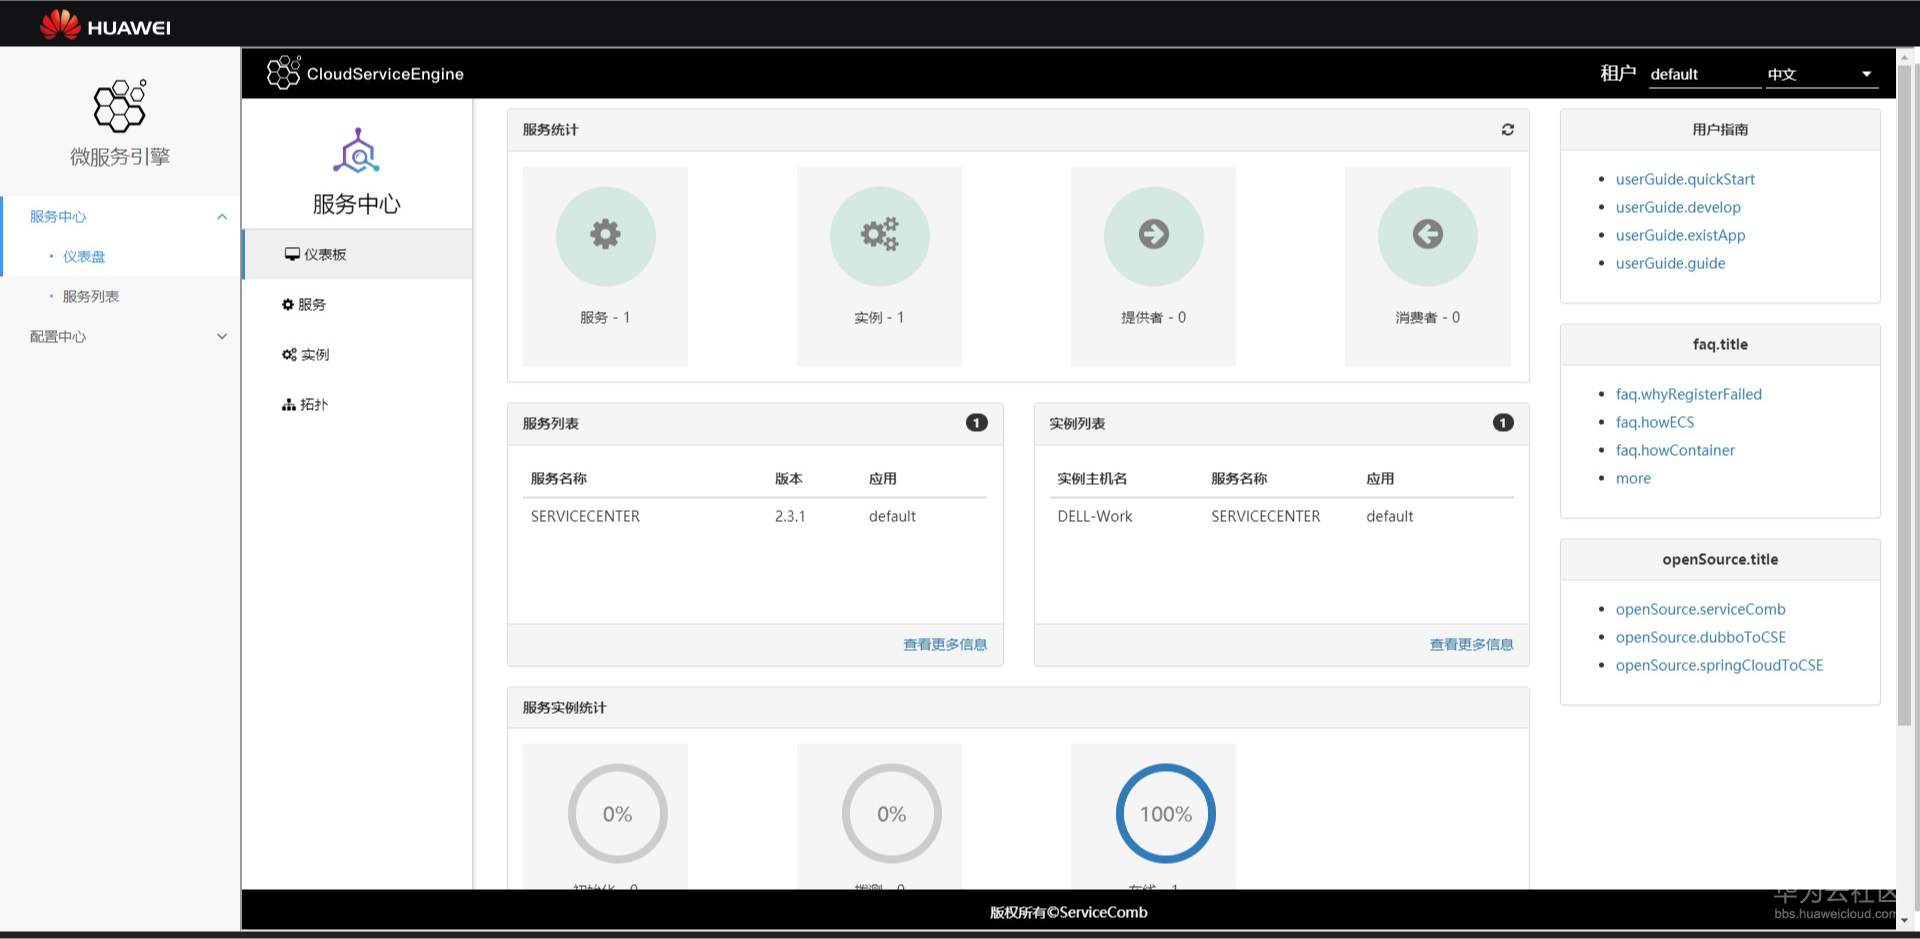Screen dimensions: 1920x939
Task: Open the userGuide.guide link
Action: (1670, 264)
